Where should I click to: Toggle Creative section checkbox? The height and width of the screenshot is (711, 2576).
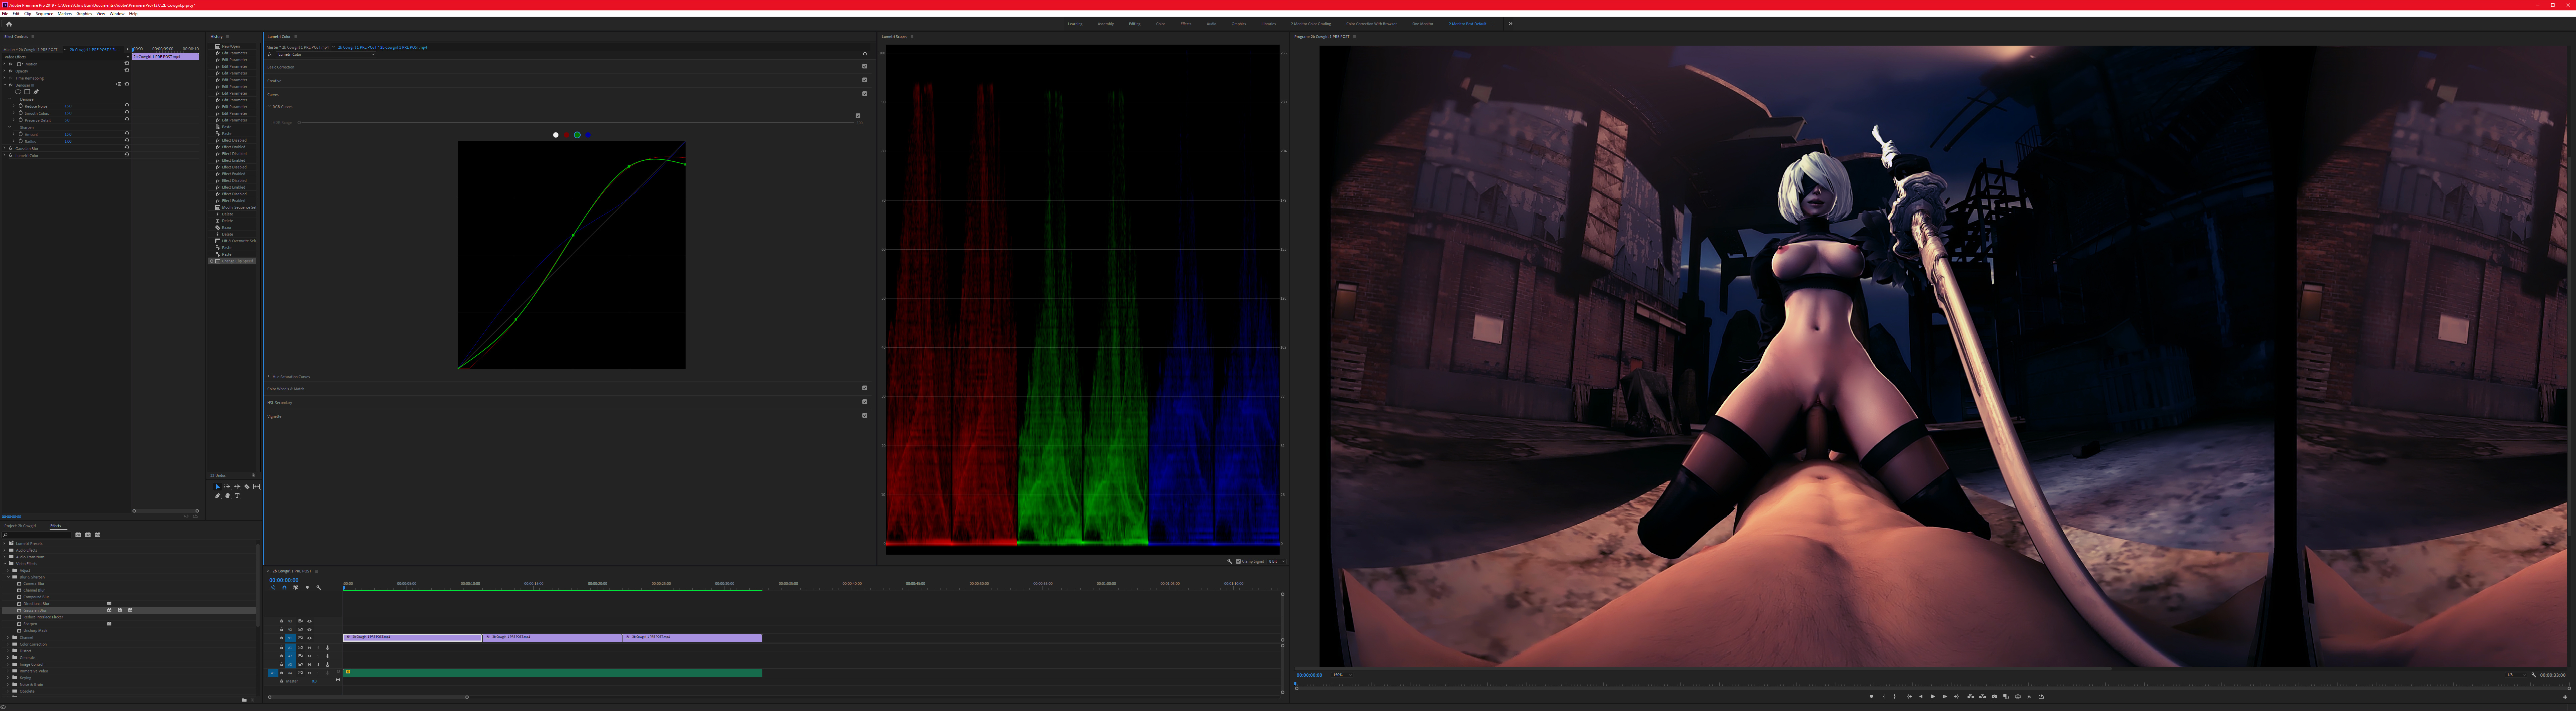(865, 80)
